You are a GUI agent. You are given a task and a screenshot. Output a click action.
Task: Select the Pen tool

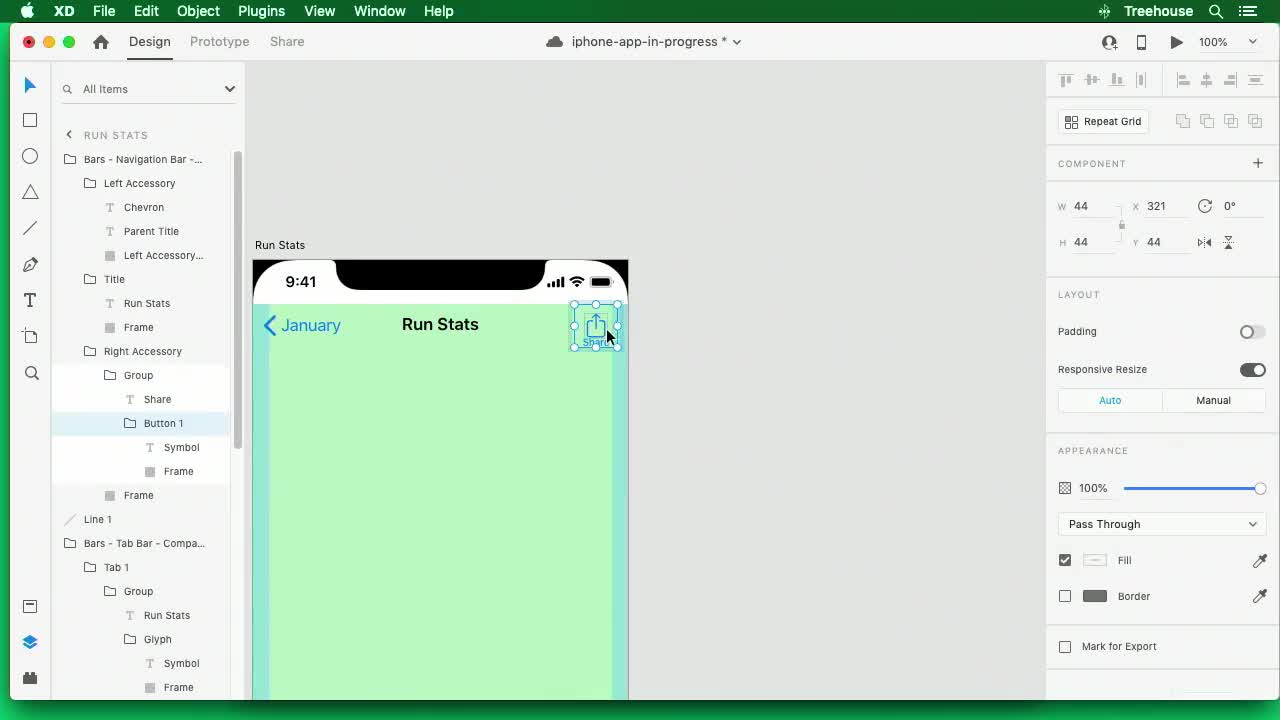(x=30, y=264)
